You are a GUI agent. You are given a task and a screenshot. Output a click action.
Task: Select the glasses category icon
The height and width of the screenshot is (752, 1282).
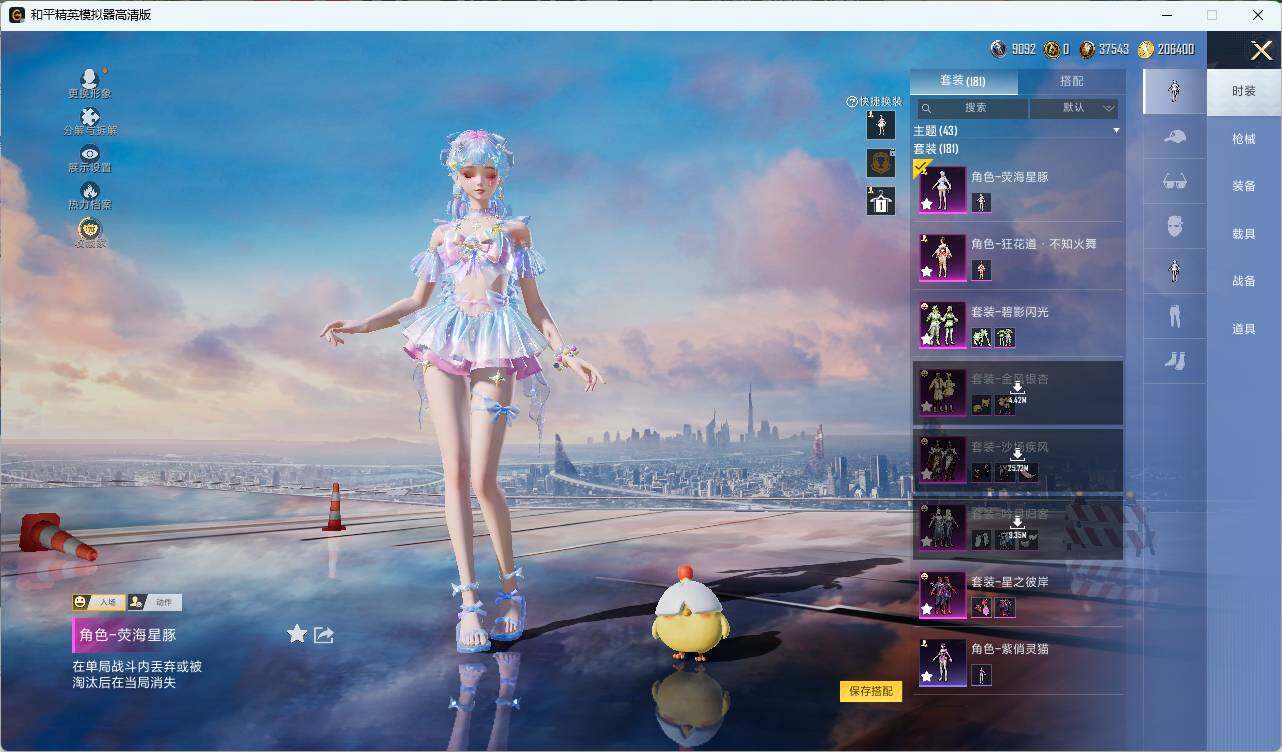coord(1175,182)
